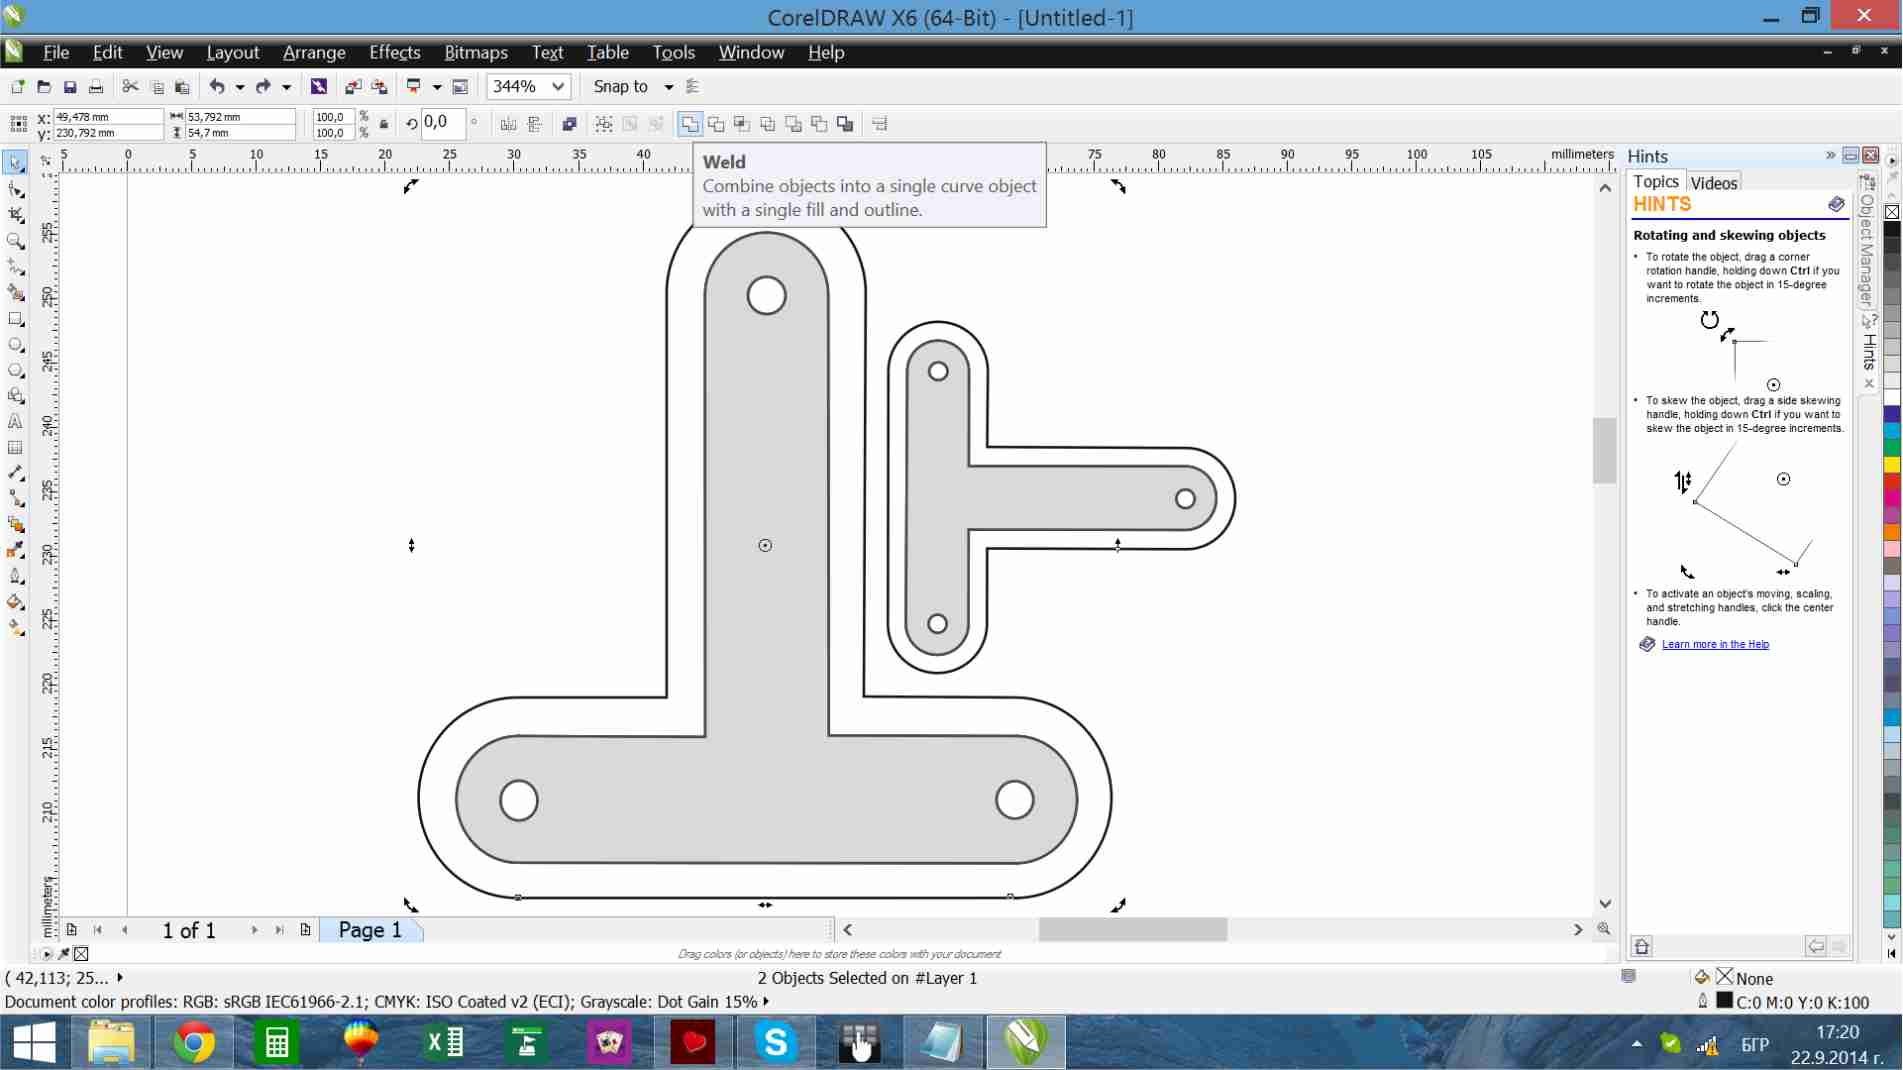Open Excel from the taskbar

(x=443, y=1043)
